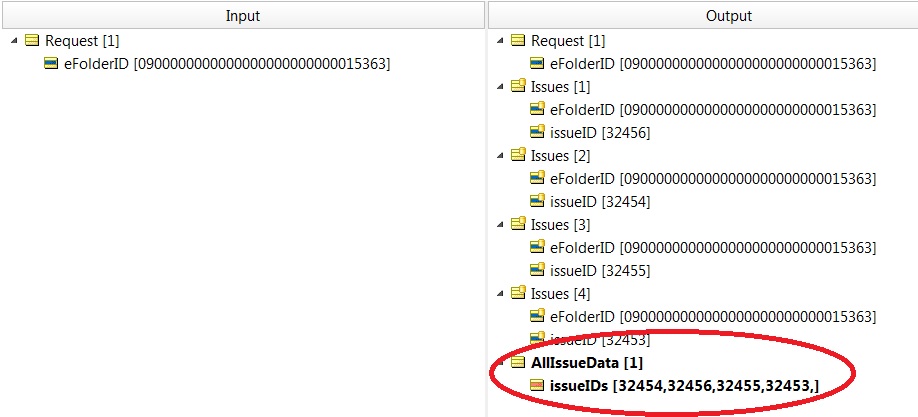Click eFolderID icon under Issues [1]

[537, 109]
